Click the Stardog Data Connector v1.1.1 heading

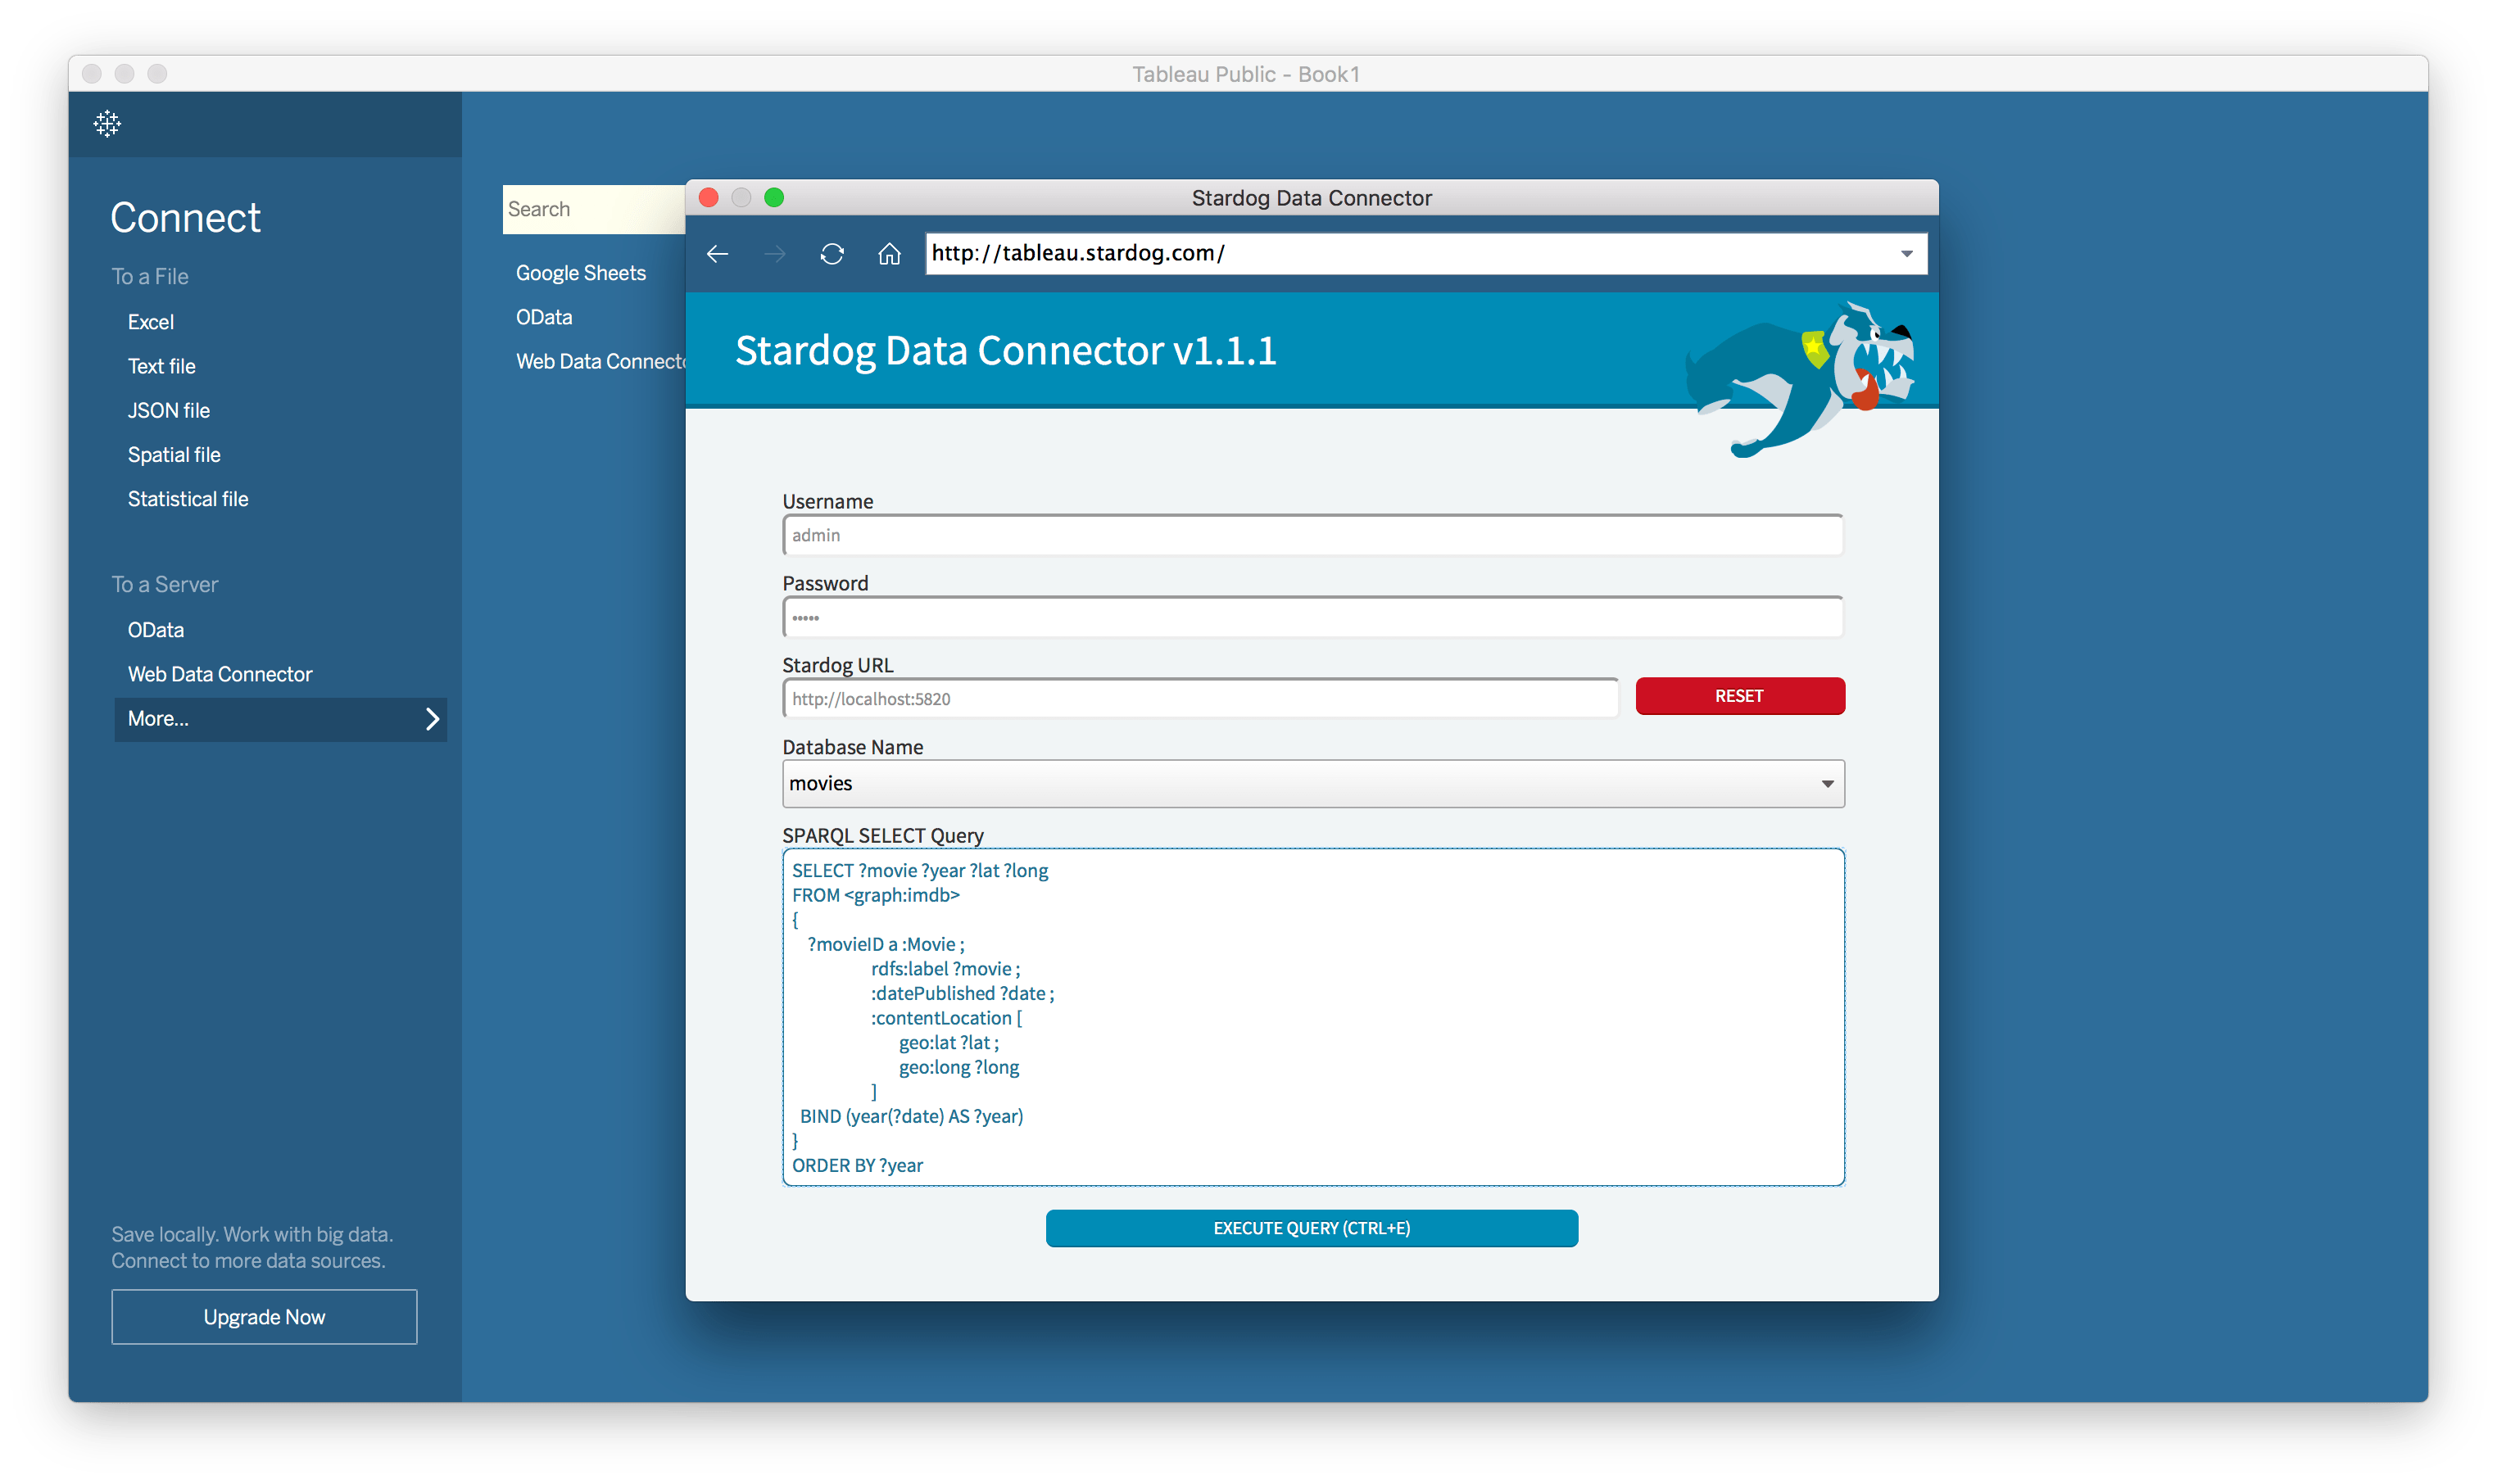[x=1006, y=351]
